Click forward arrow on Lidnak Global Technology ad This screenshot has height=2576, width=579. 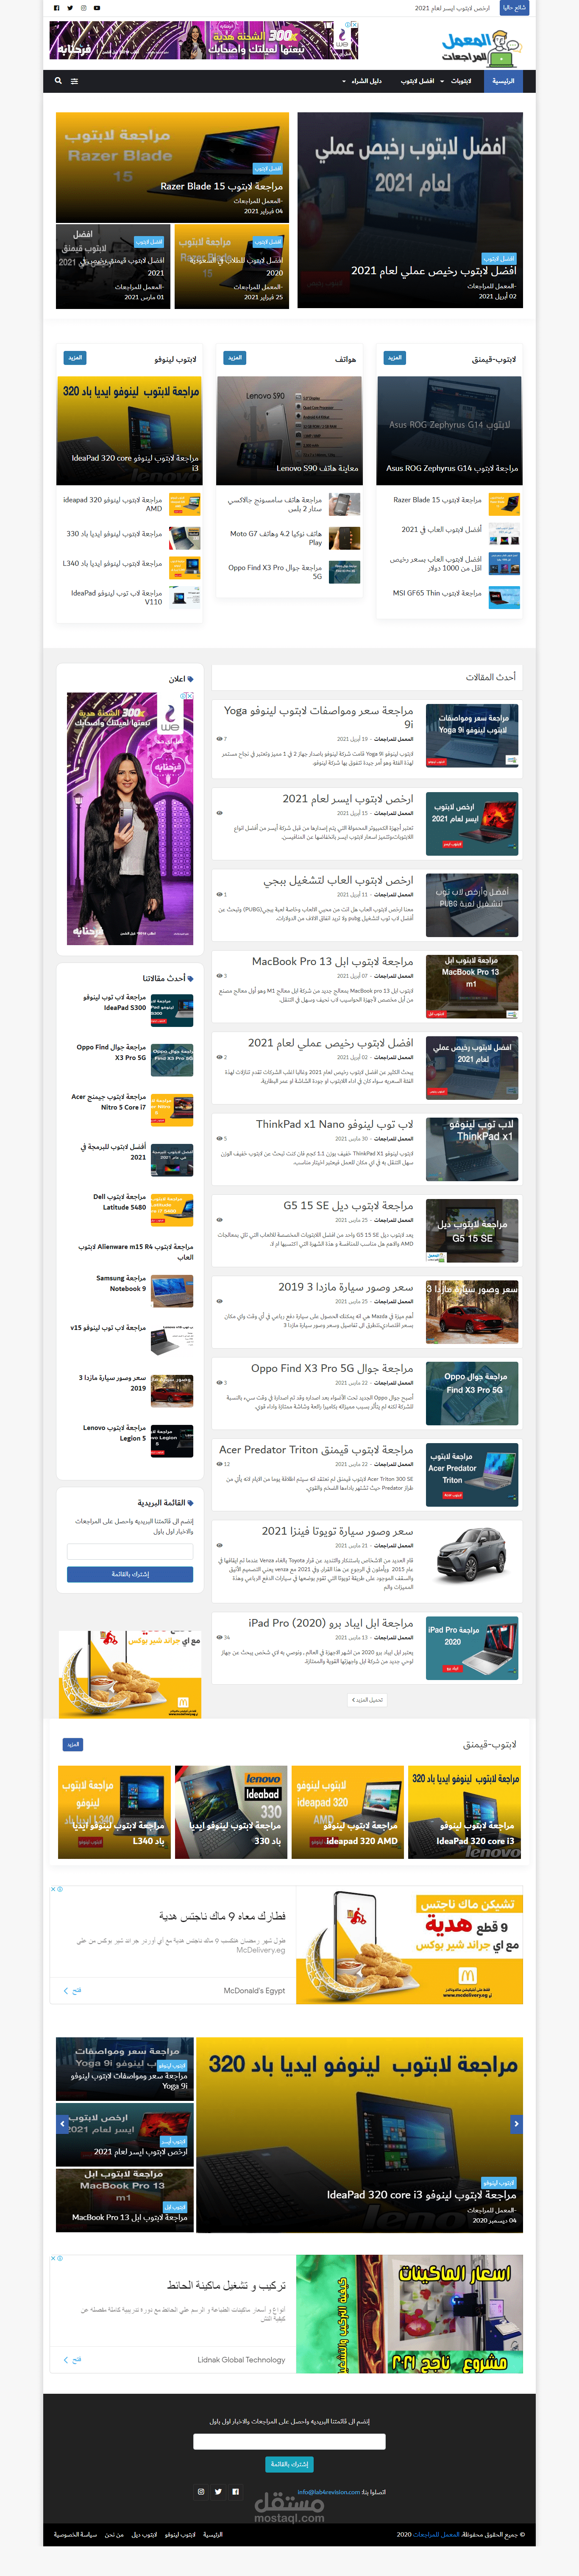[x=67, y=2360]
